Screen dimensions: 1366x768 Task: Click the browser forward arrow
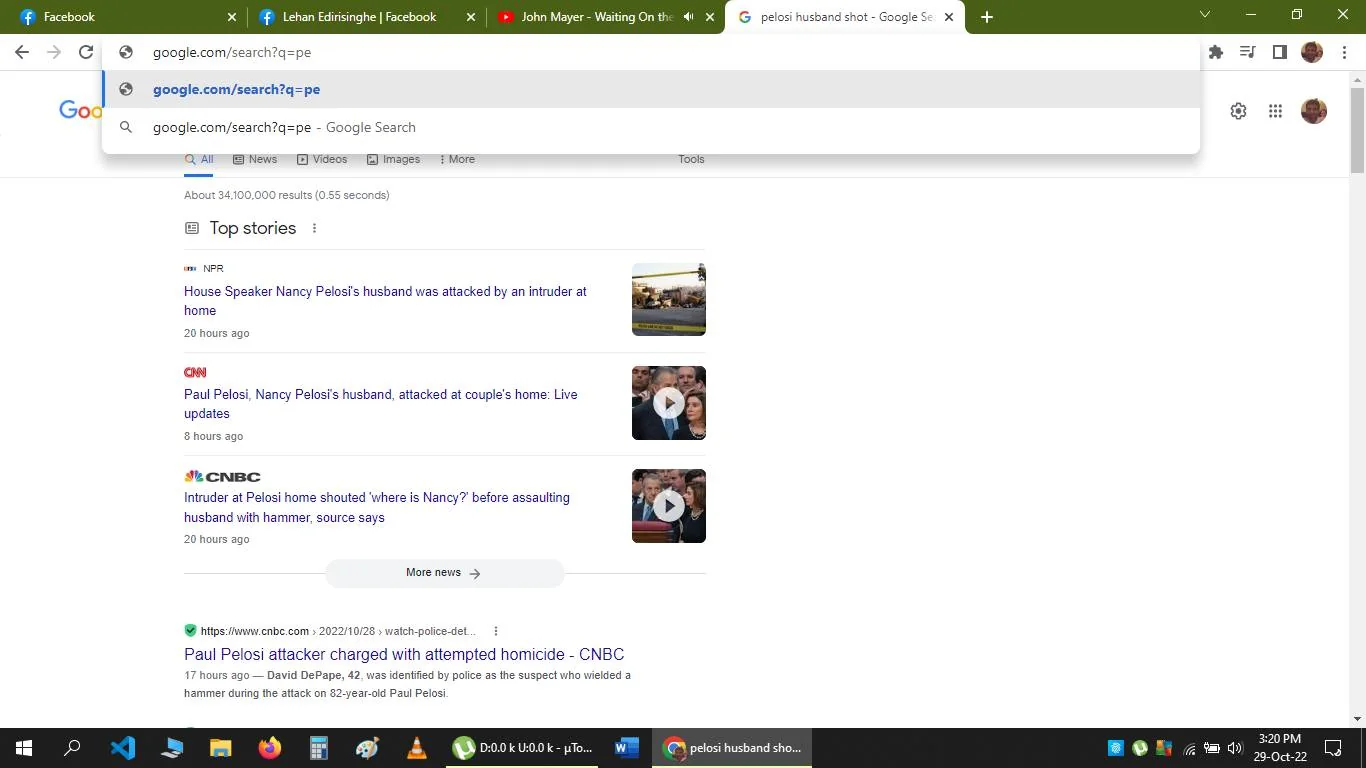point(54,52)
